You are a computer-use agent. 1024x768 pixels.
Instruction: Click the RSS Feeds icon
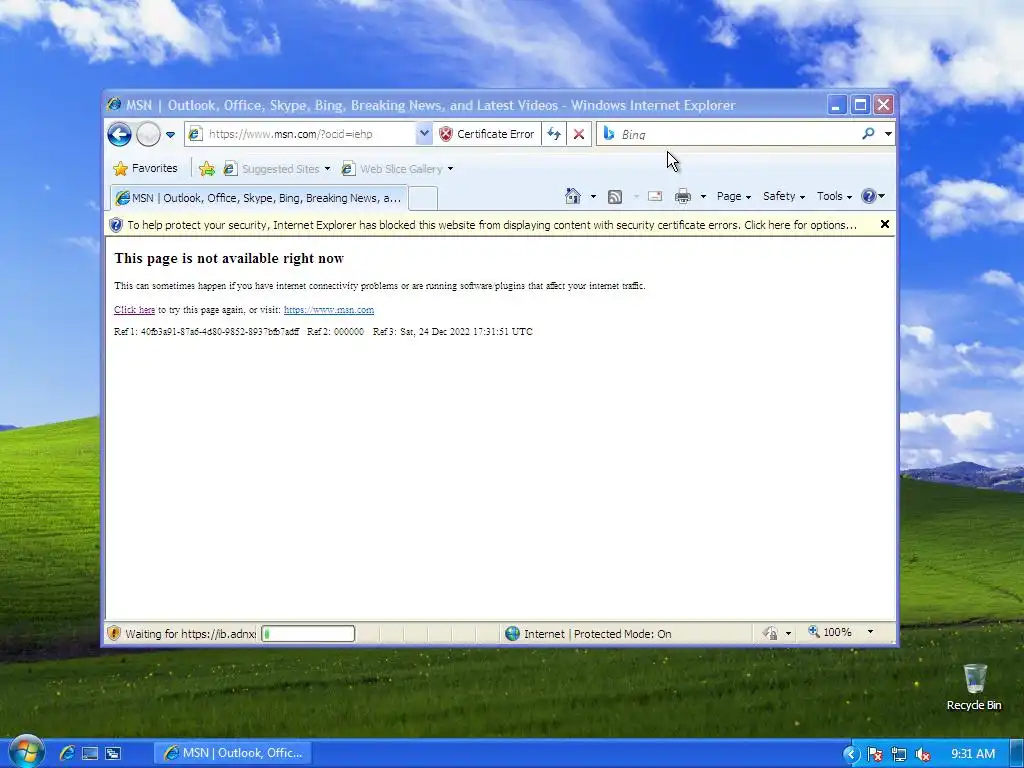(x=615, y=197)
